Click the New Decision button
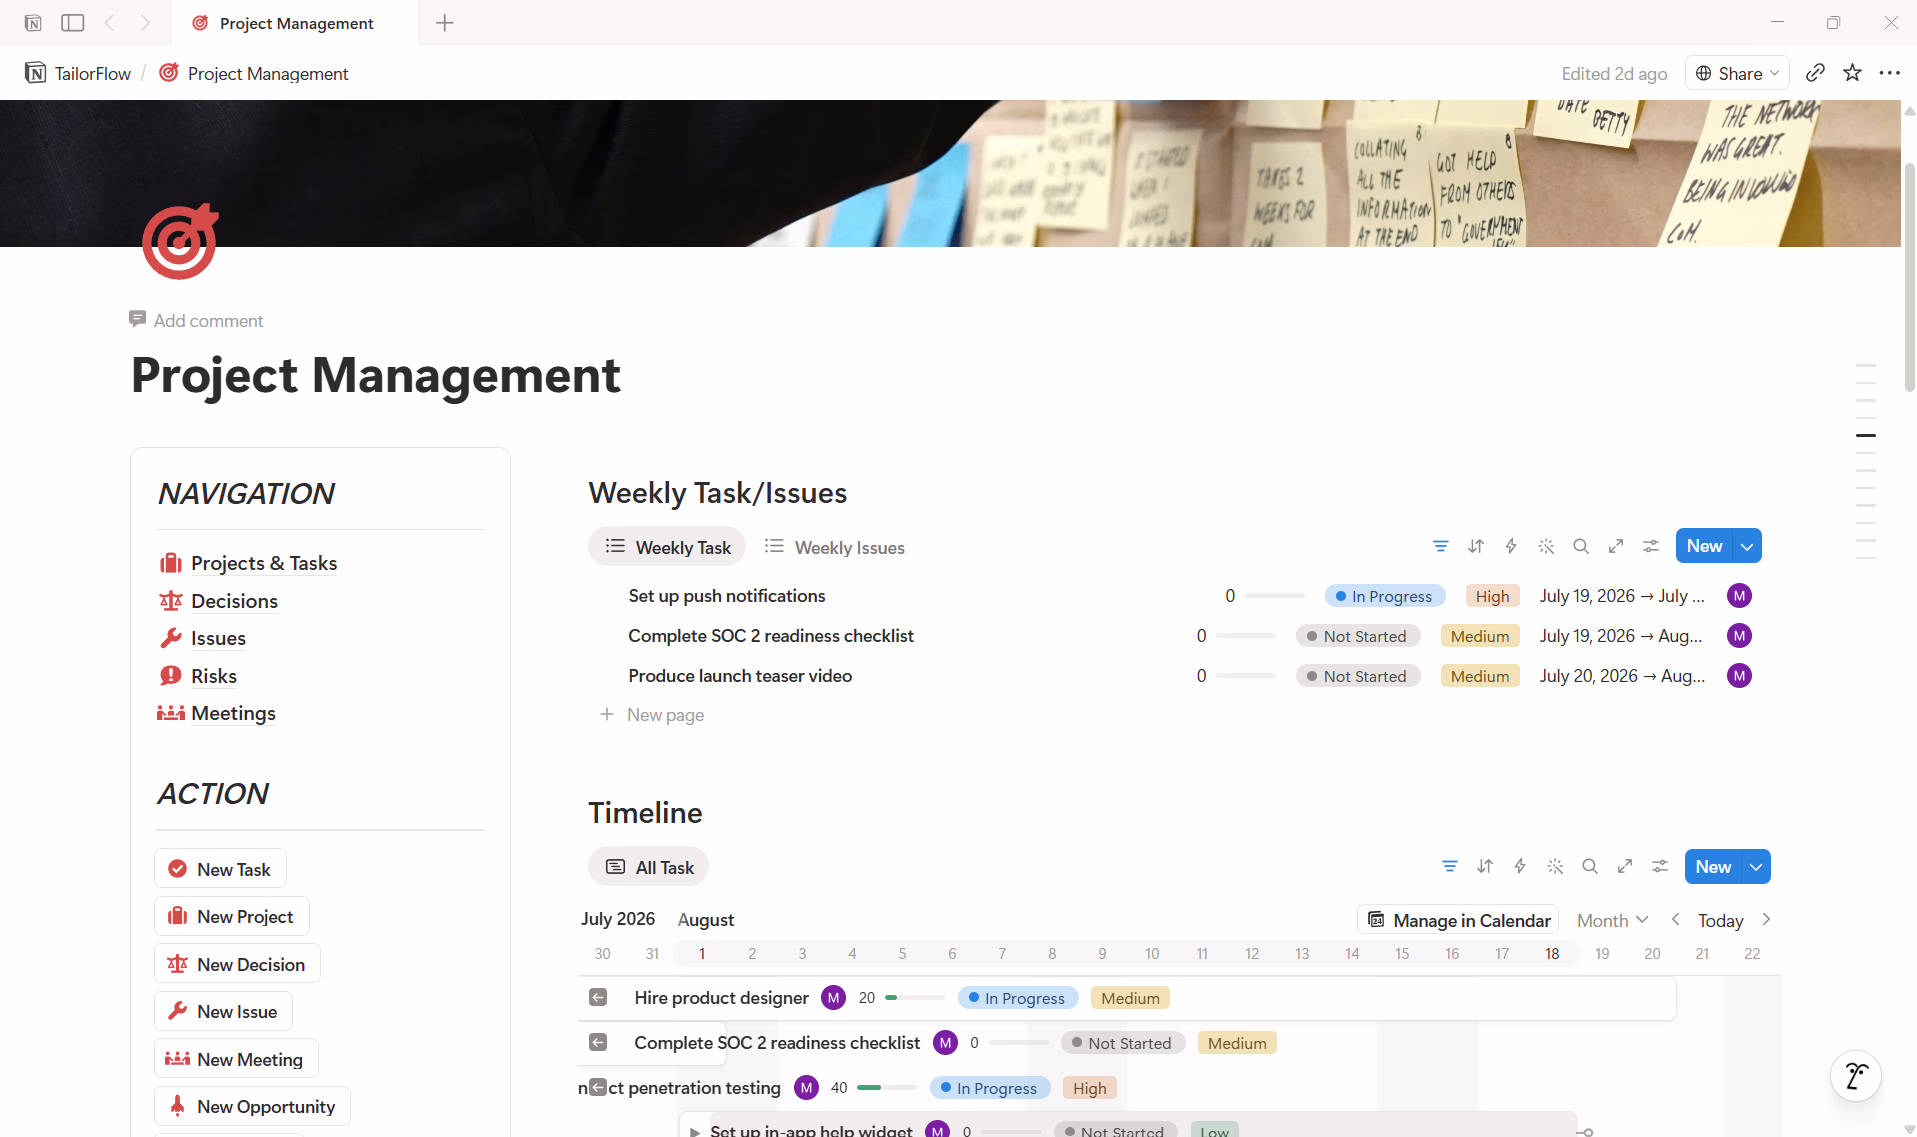1917x1137 pixels. (x=238, y=964)
